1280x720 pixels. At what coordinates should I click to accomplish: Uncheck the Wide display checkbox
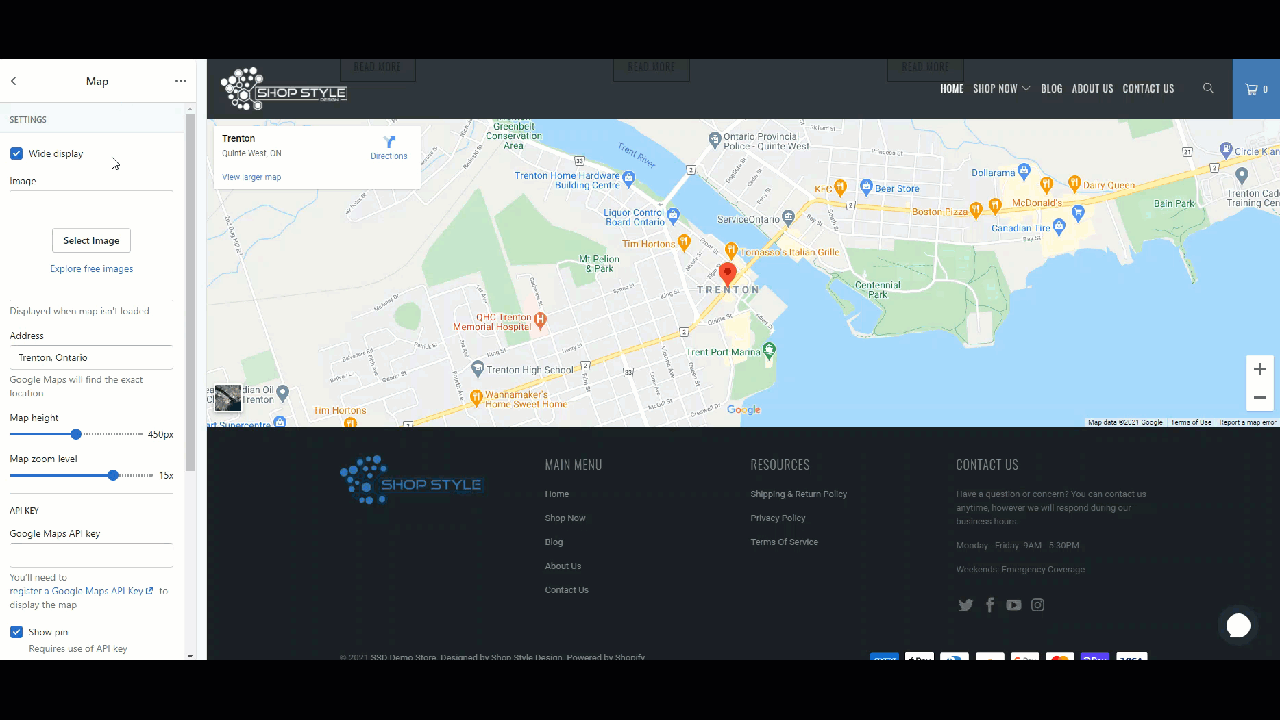tap(16, 154)
